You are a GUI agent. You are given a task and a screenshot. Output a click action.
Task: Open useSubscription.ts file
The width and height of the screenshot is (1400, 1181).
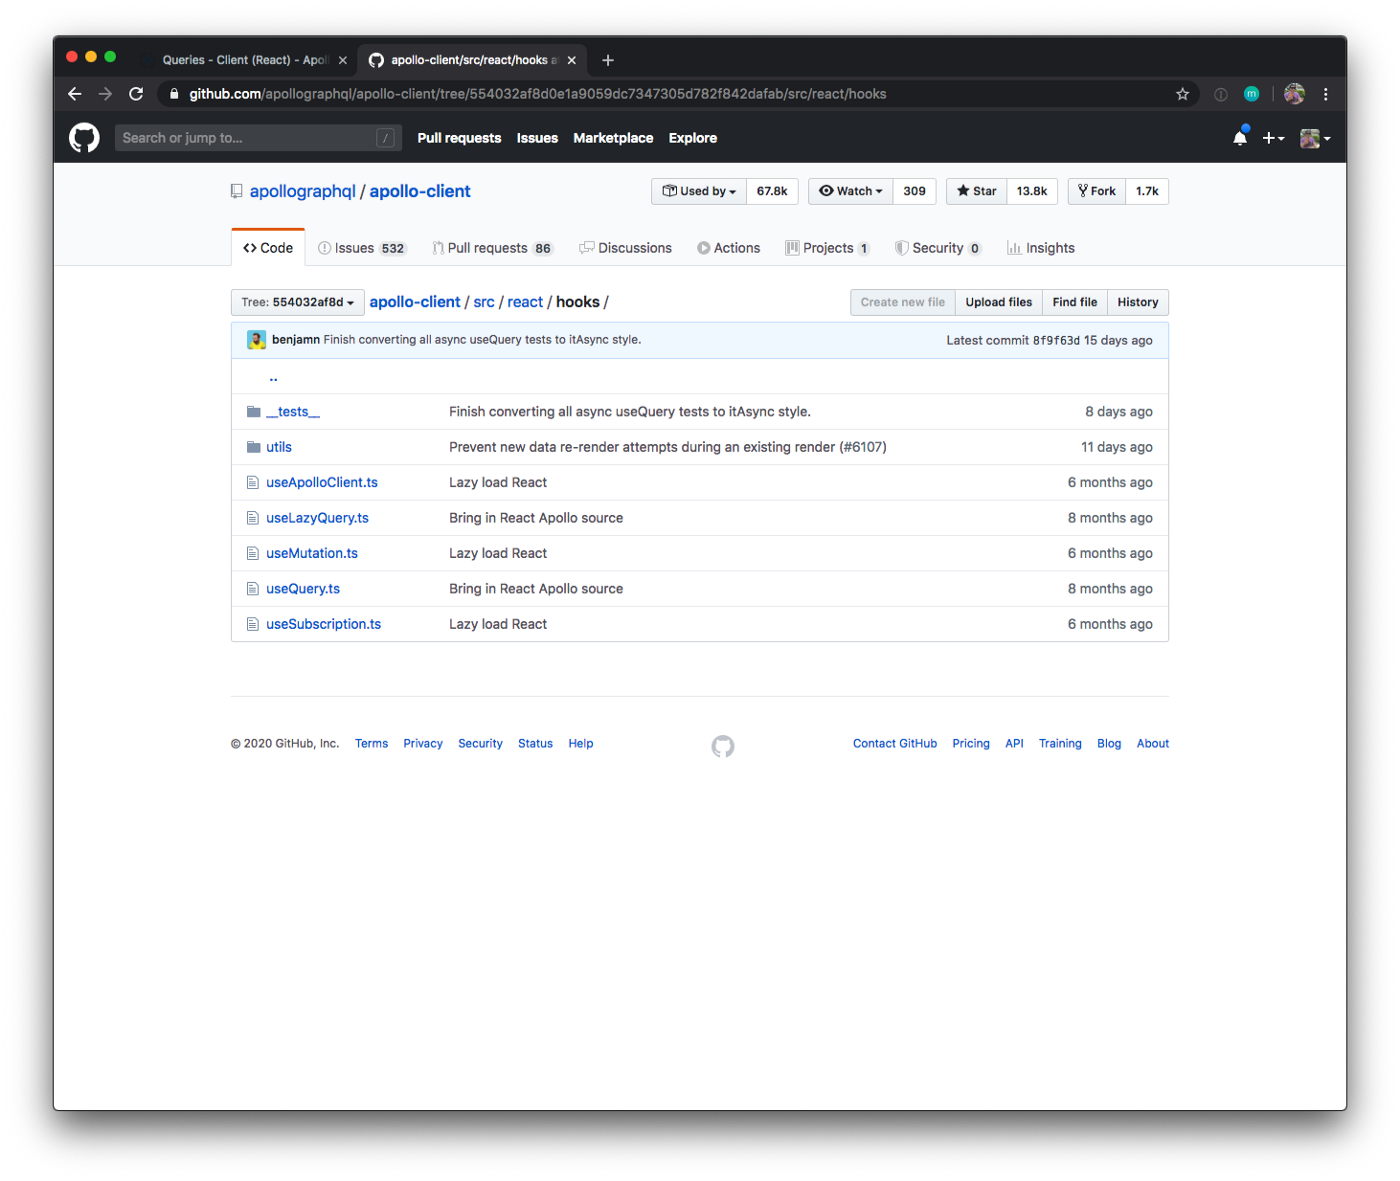coord(323,624)
